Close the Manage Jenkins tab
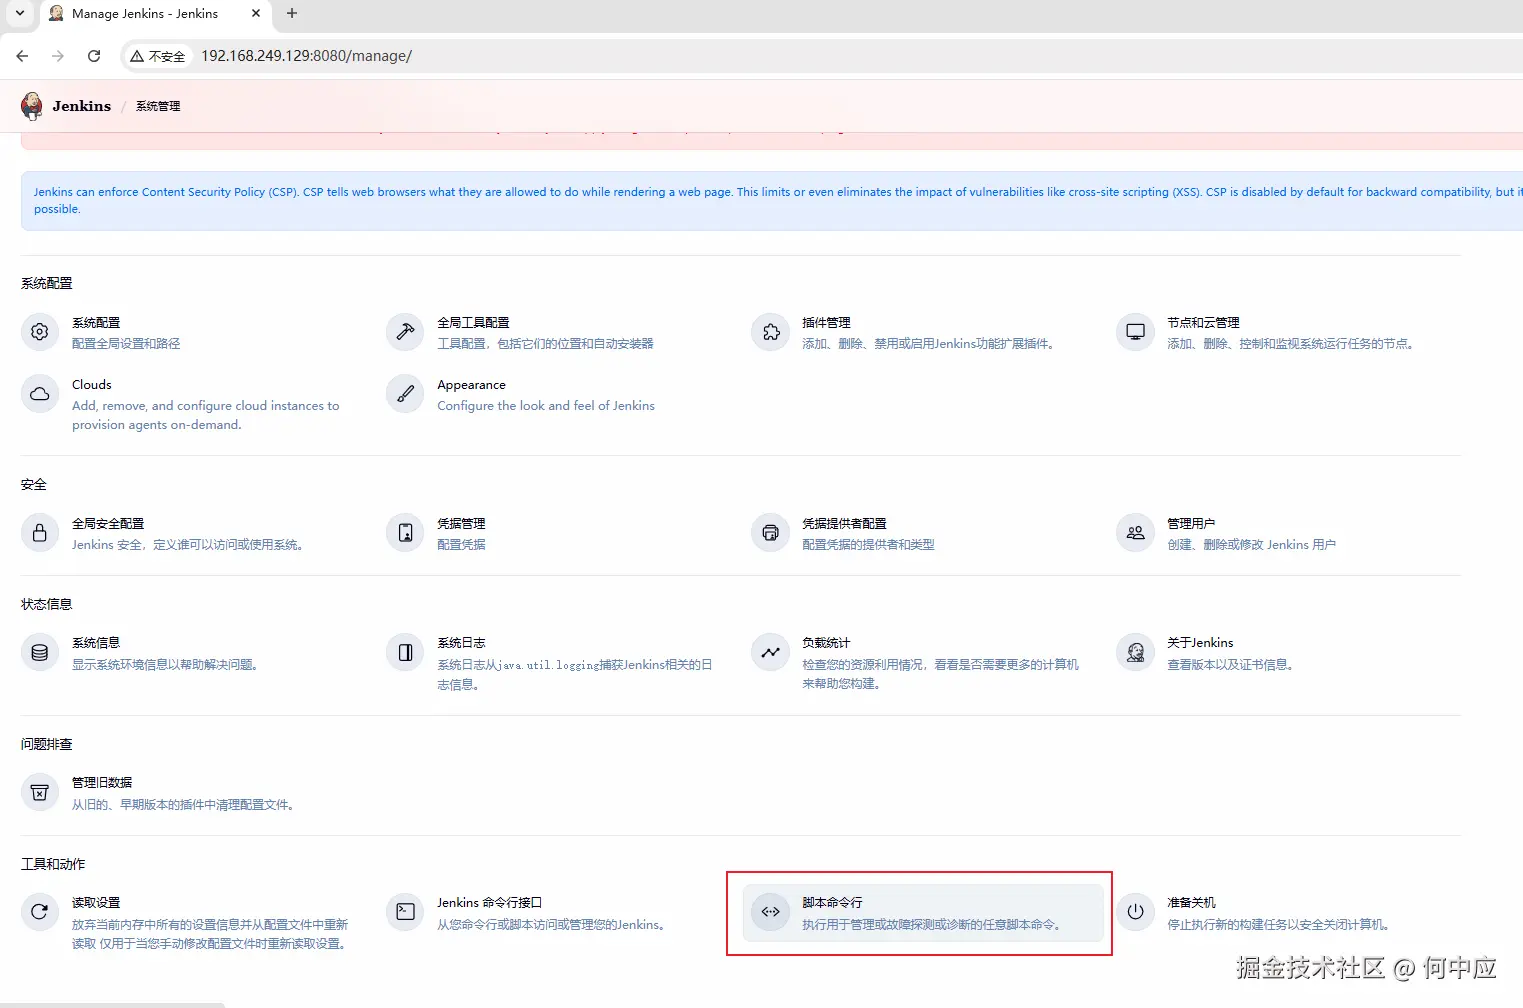 tap(256, 14)
